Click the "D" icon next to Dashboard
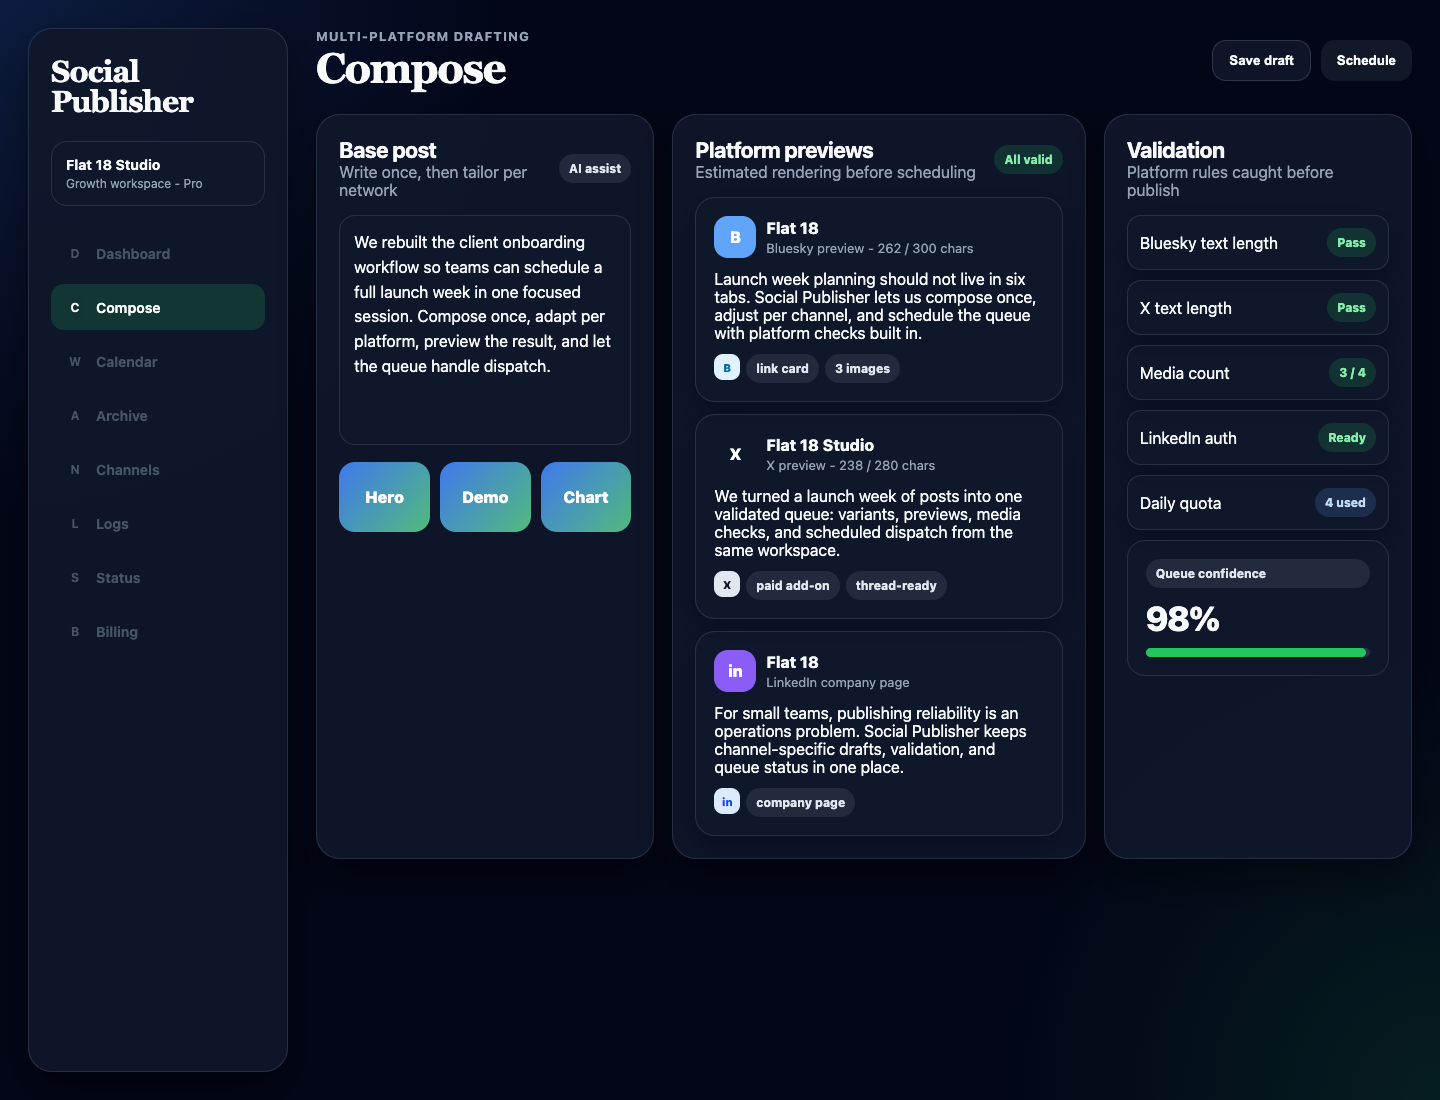The height and width of the screenshot is (1100, 1440). pos(75,254)
